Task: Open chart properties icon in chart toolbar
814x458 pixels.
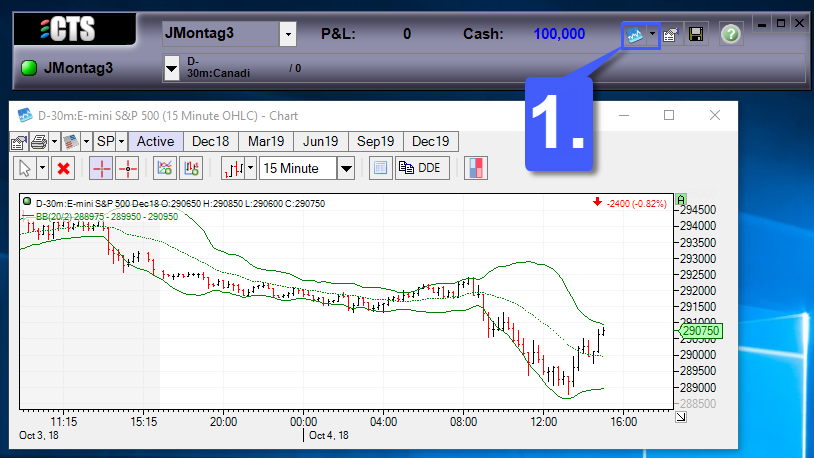Action: pyautogui.click(x=20, y=141)
